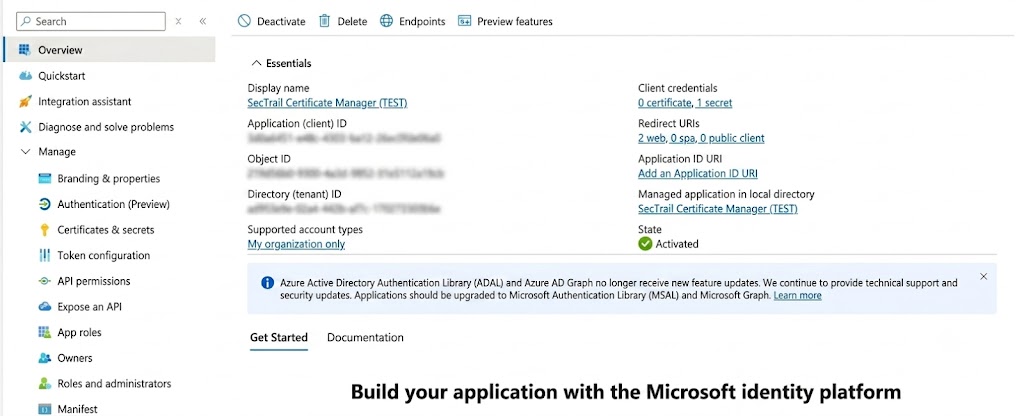Switch to the Documentation tab
Viewport: 1024px width, 416px height.
pos(365,338)
